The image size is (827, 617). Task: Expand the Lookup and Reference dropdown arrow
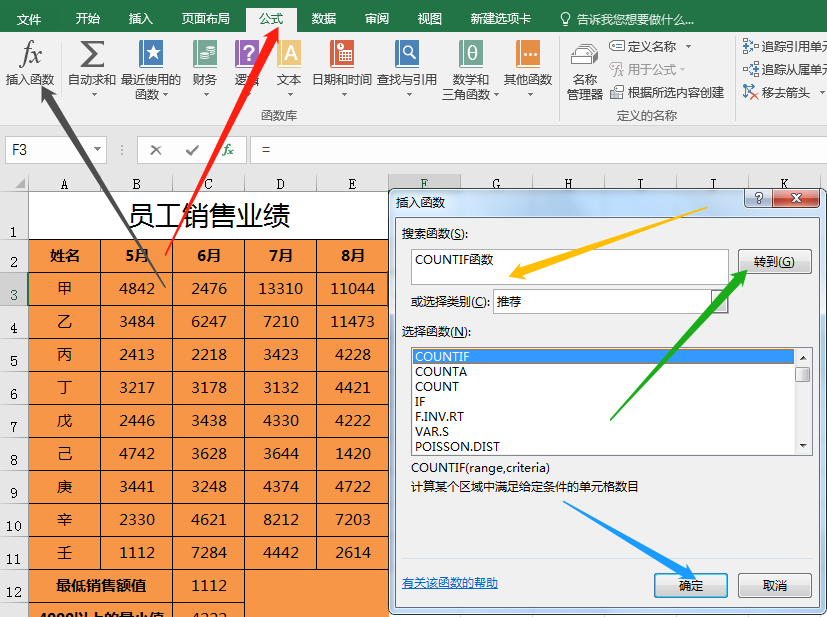click(x=409, y=95)
